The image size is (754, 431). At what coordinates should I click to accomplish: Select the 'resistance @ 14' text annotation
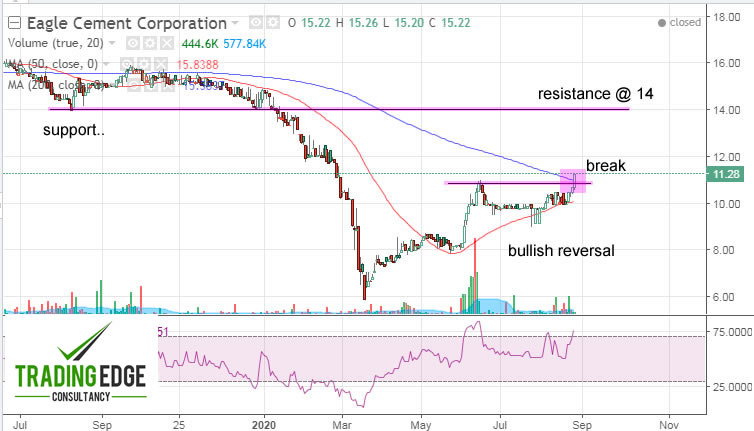pos(595,93)
